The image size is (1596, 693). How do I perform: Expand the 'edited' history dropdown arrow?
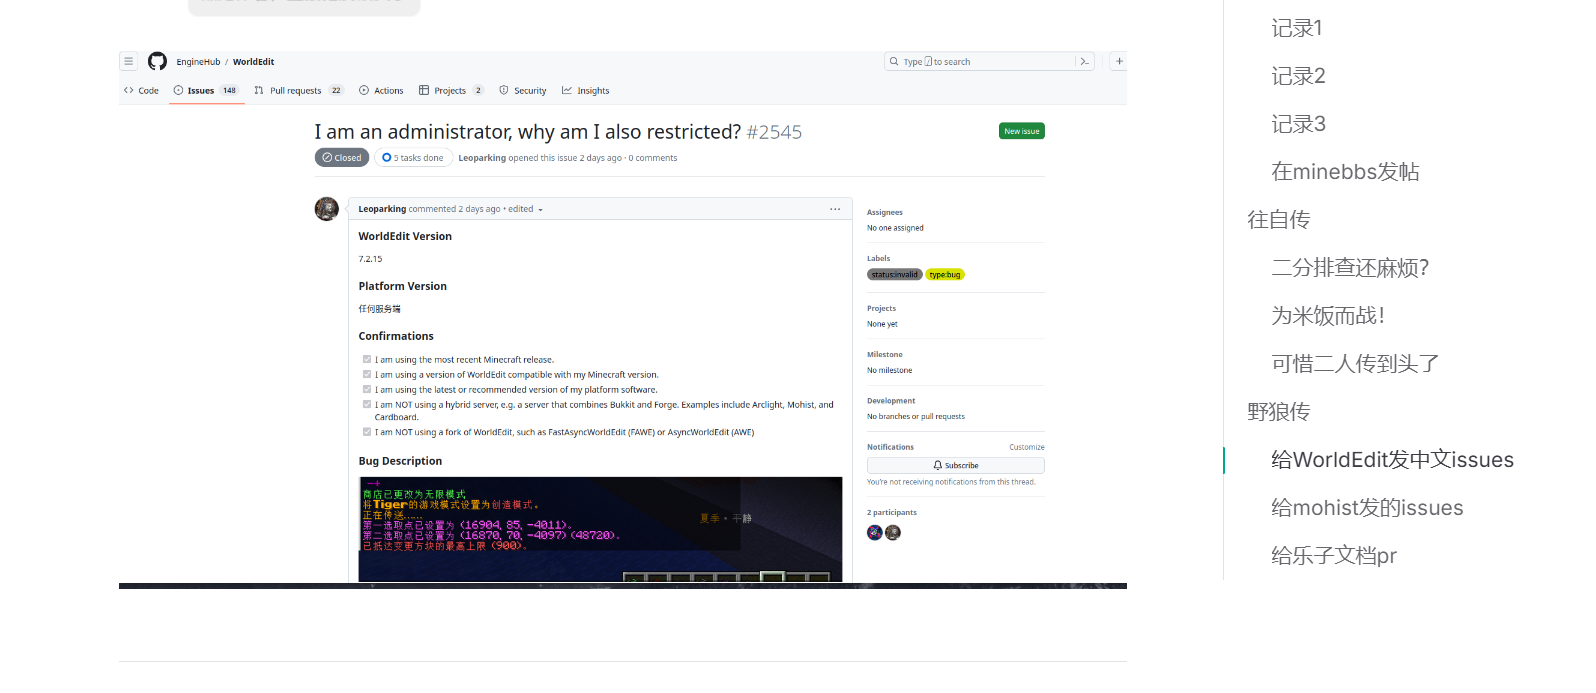click(540, 210)
